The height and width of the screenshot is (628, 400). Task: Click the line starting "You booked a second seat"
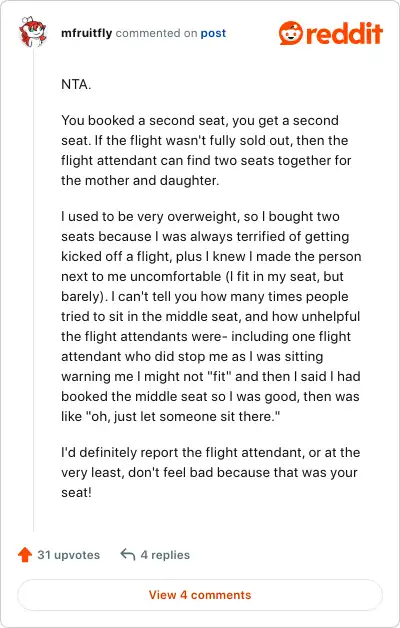pyautogui.click(x=200, y=121)
